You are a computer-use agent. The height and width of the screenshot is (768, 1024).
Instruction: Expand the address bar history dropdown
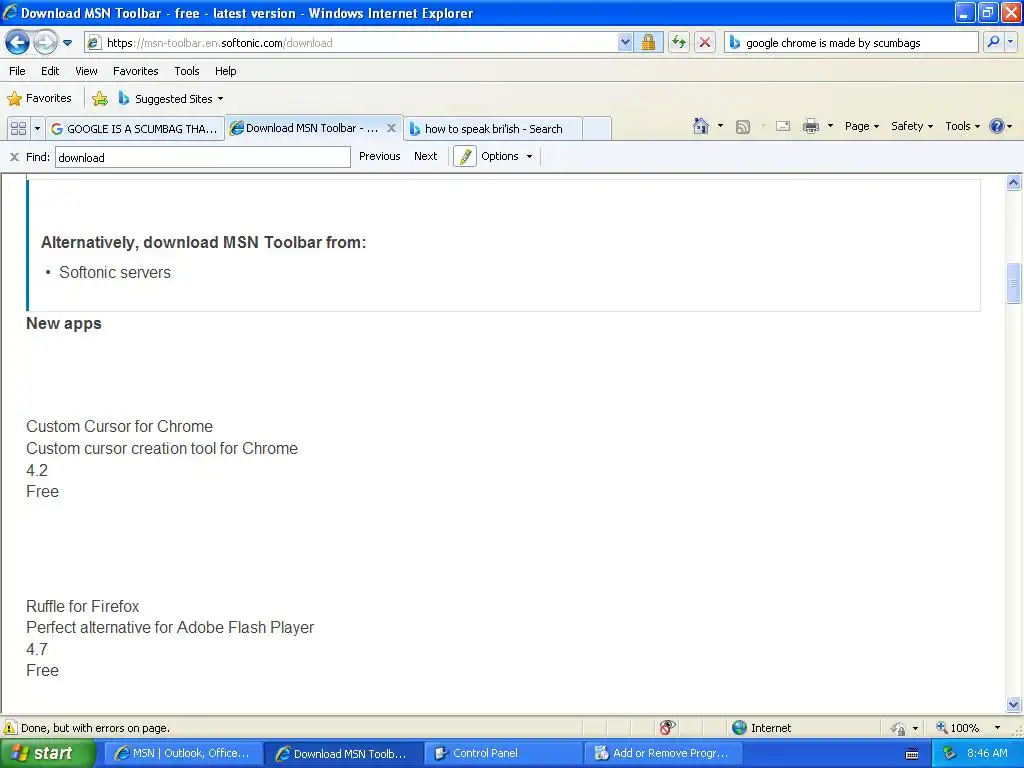(x=625, y=43)
